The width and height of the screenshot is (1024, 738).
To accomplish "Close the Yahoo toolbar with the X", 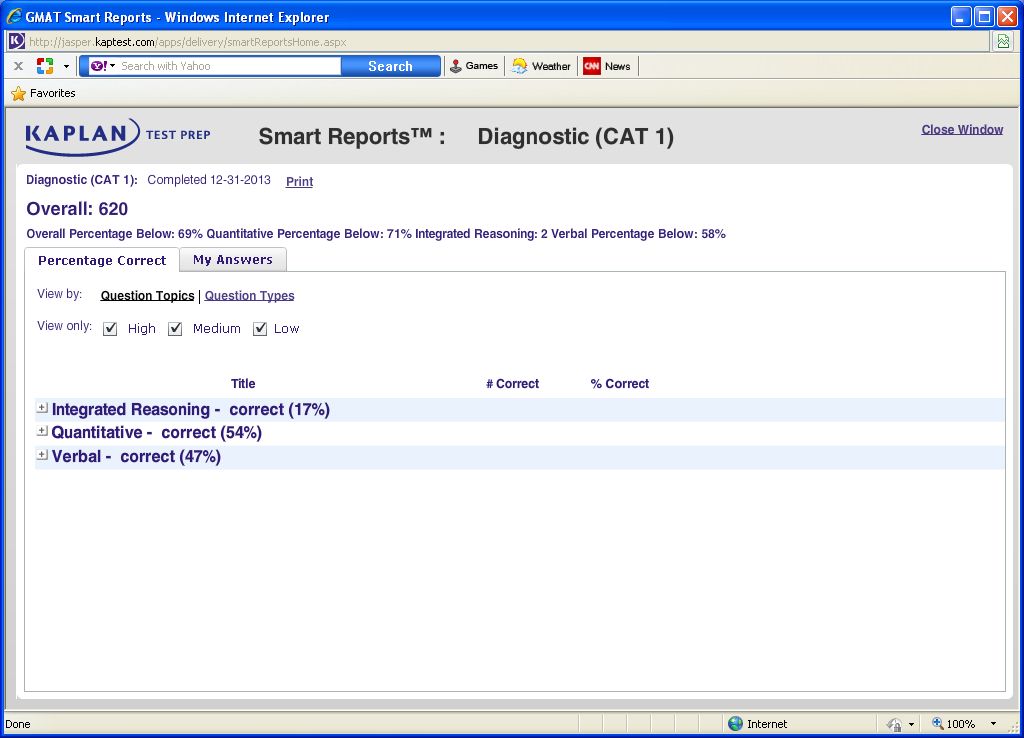I will [x=18, y=66].
